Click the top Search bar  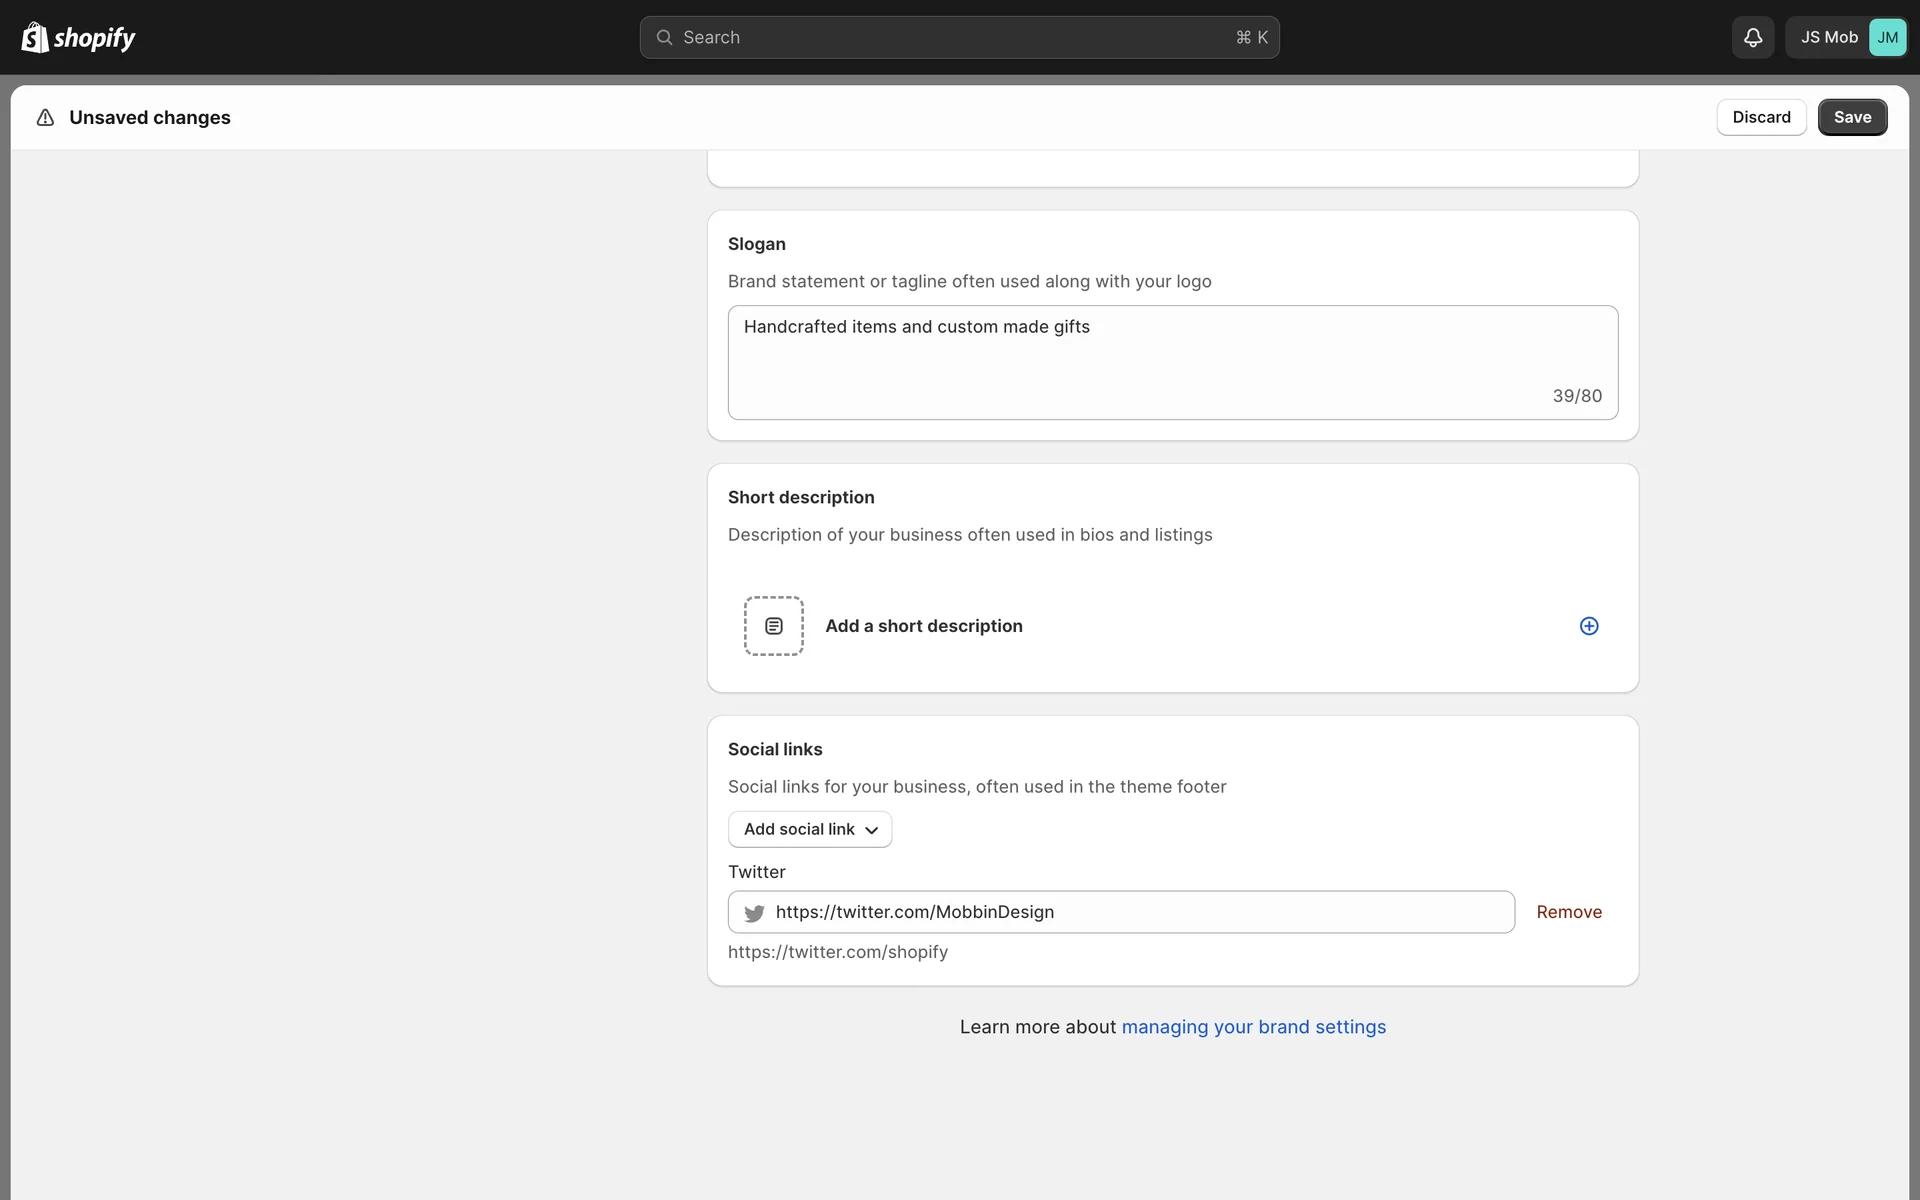[958, 37]
